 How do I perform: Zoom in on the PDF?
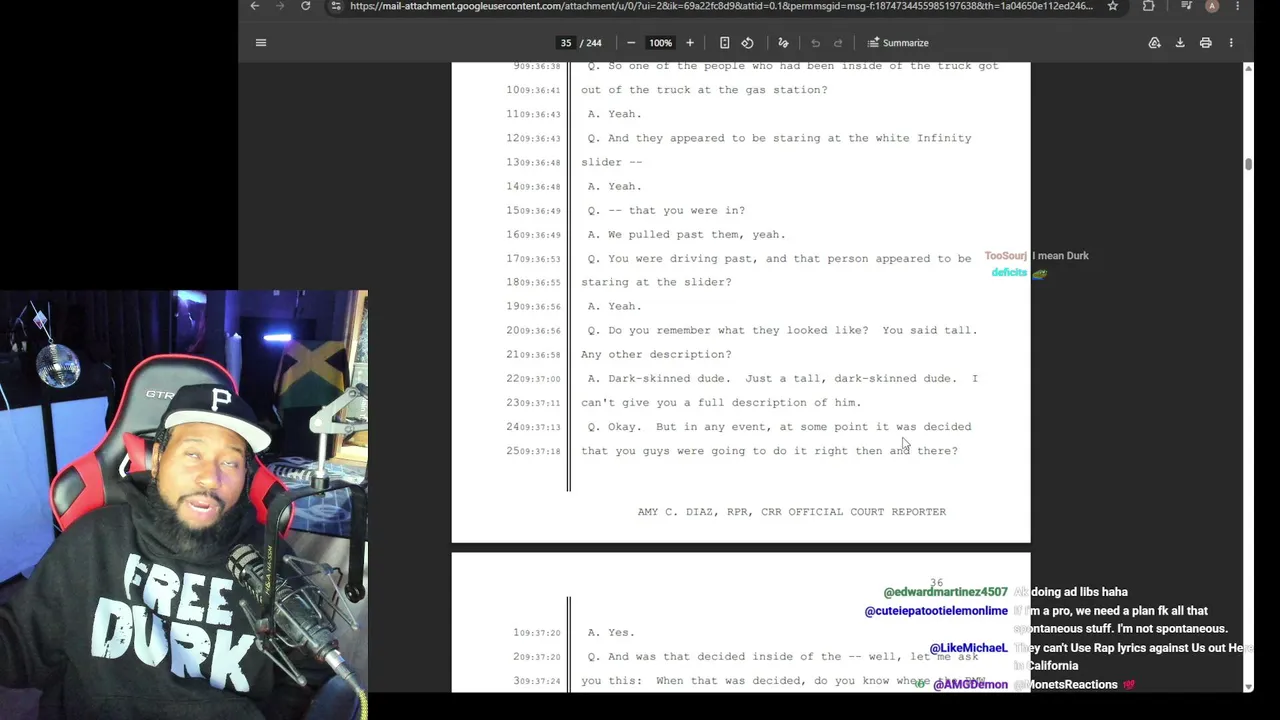pos(689,43)
